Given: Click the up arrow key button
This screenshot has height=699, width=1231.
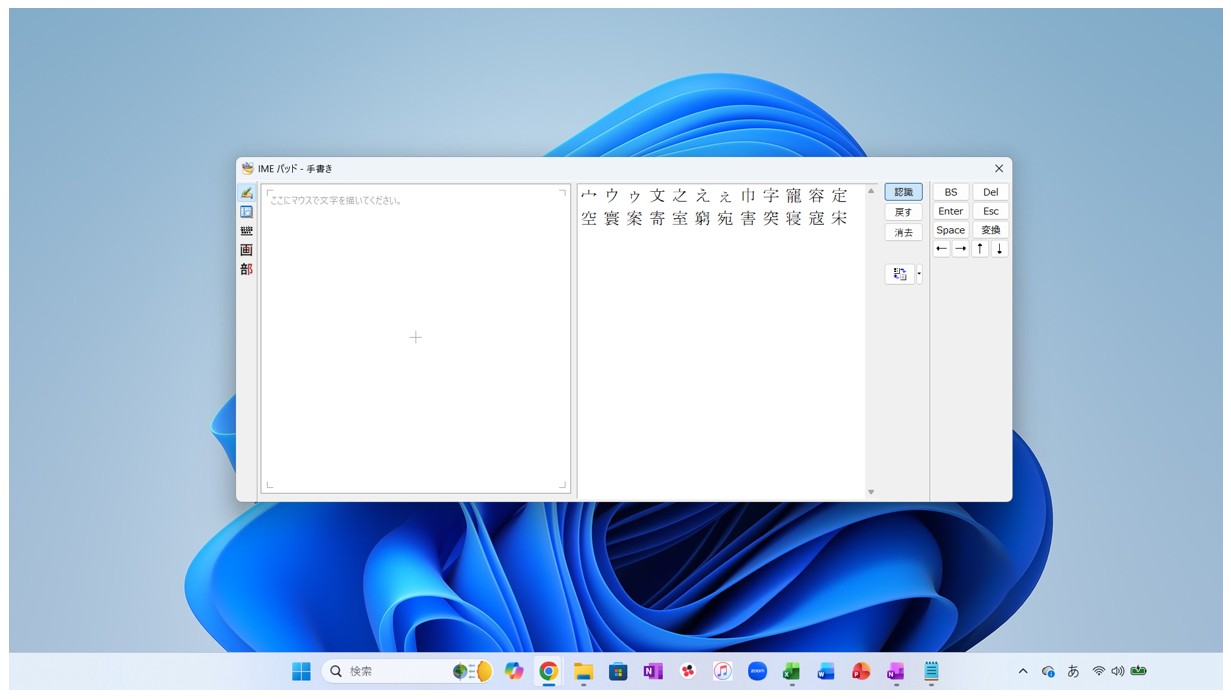Looking at the screenshot, I should [x=980, y=249].
